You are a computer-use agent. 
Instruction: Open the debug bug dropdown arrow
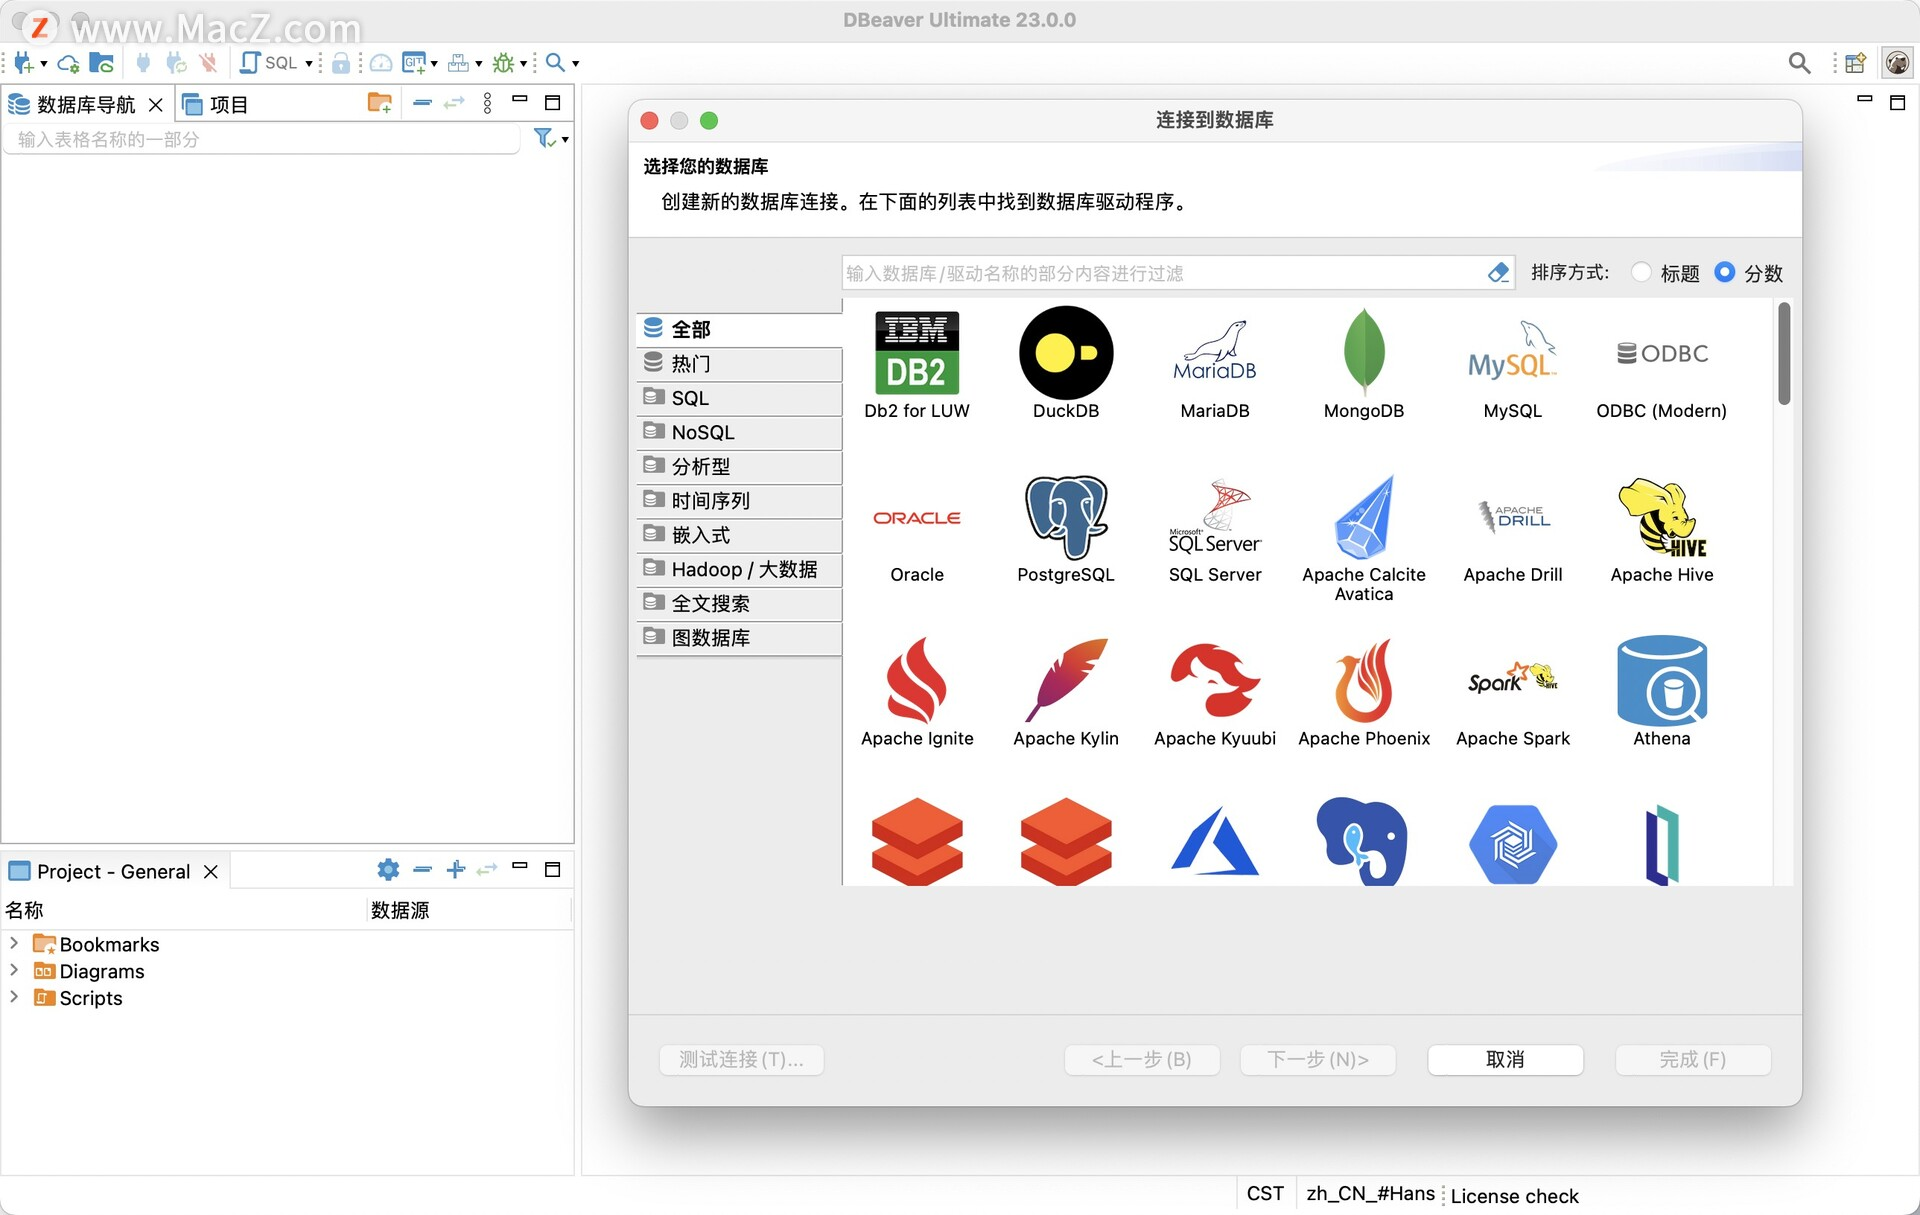point(523,64)
